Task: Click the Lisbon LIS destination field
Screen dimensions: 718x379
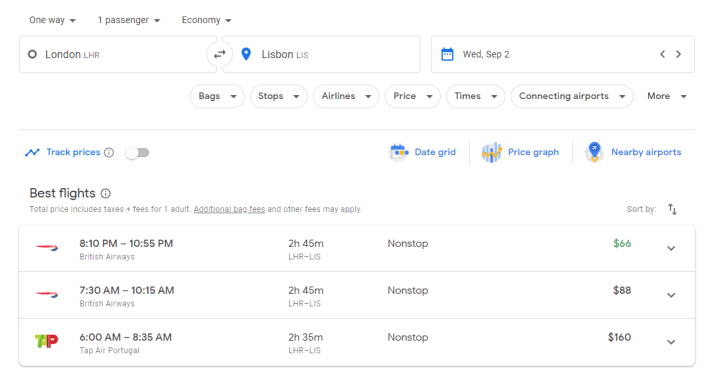Action: [x=321, y=54]
